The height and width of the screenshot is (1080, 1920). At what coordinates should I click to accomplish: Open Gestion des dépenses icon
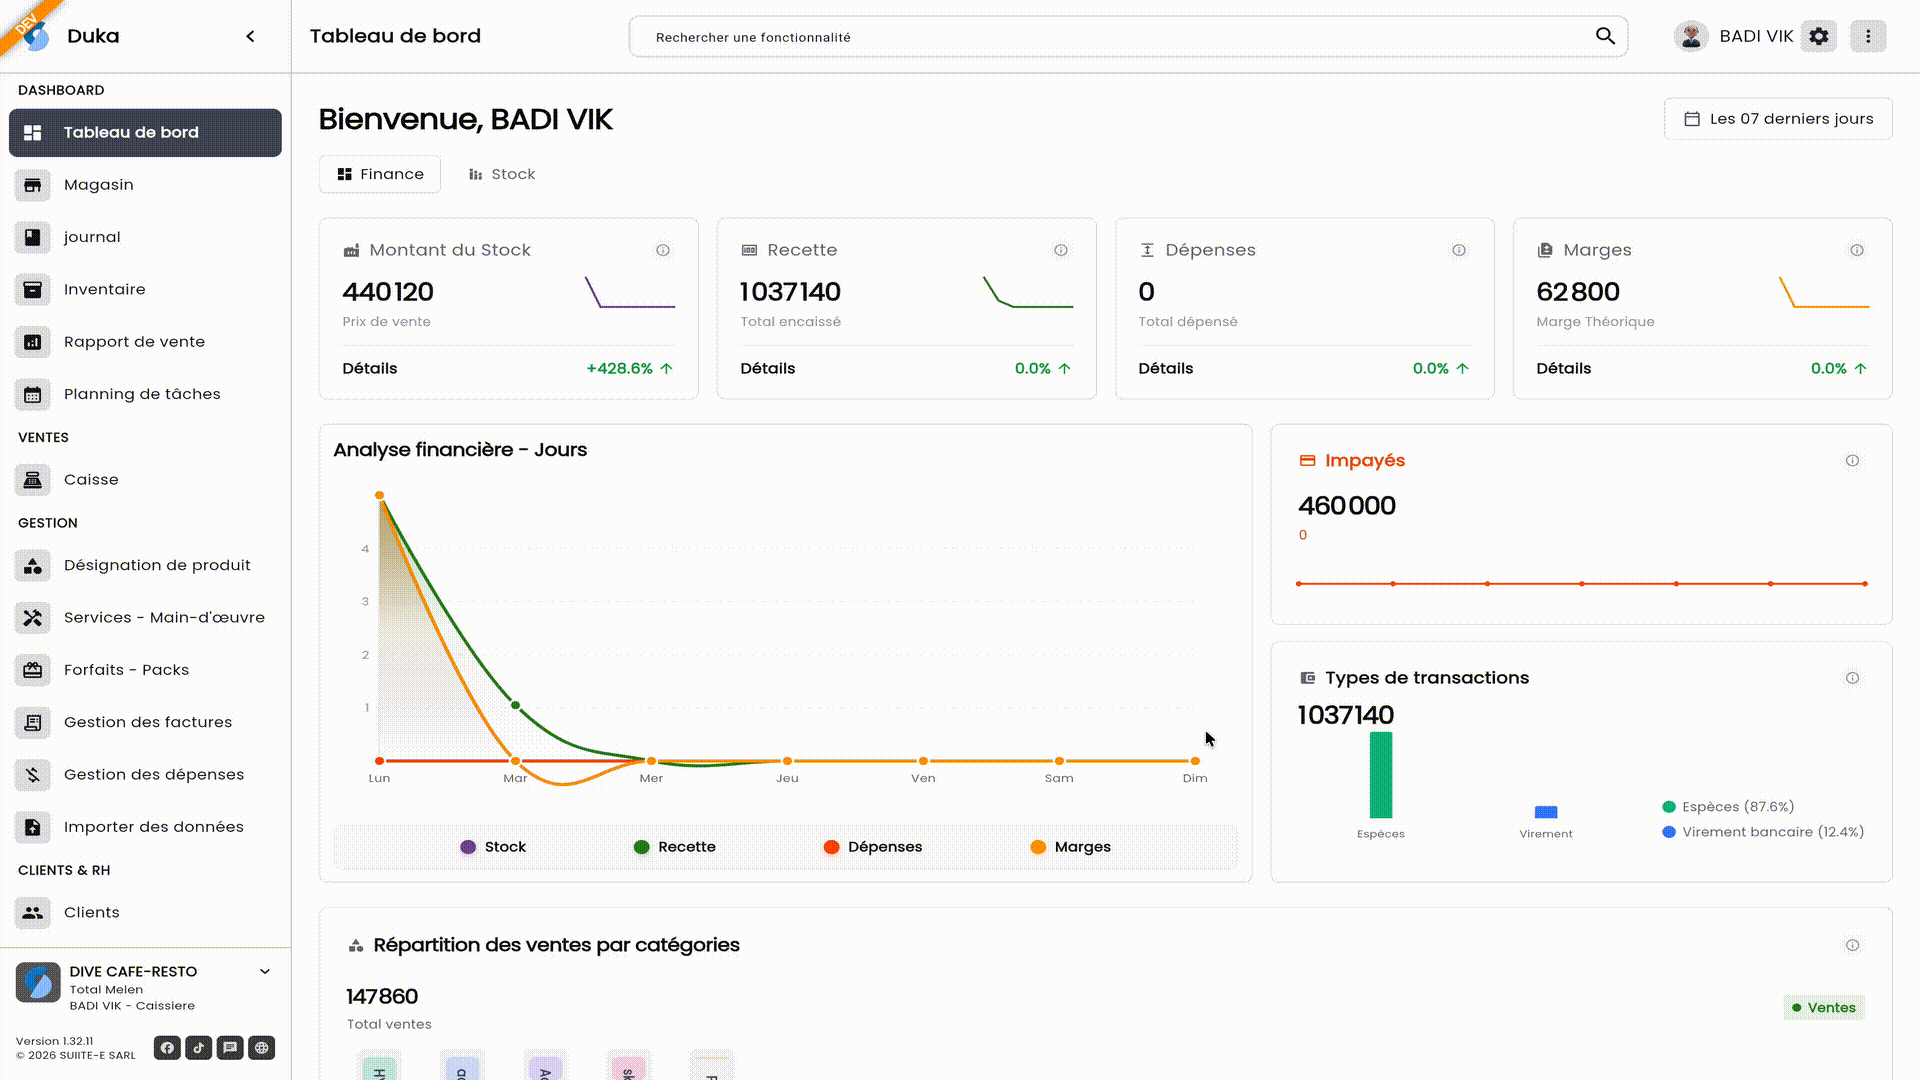33,774
